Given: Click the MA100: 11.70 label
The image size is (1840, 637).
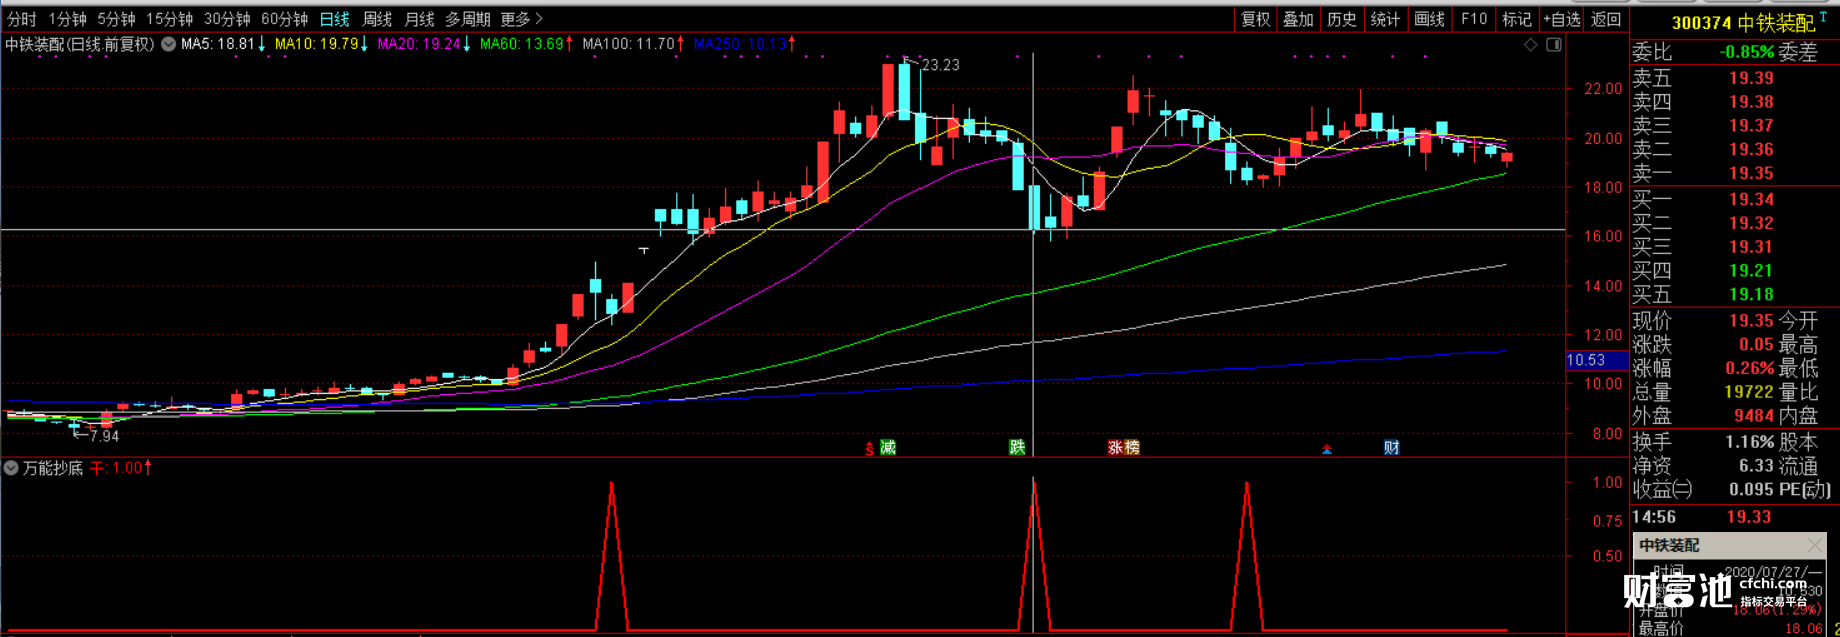Looking at the screenshot, I should pos(634,44).
